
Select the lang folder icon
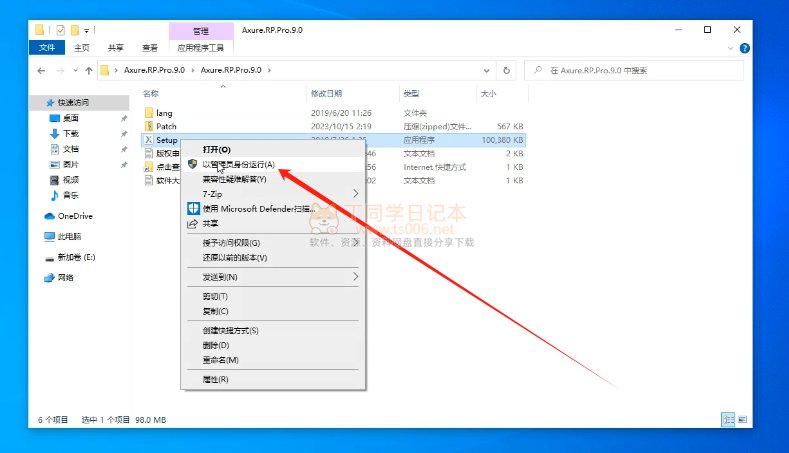tap(149, 113)
